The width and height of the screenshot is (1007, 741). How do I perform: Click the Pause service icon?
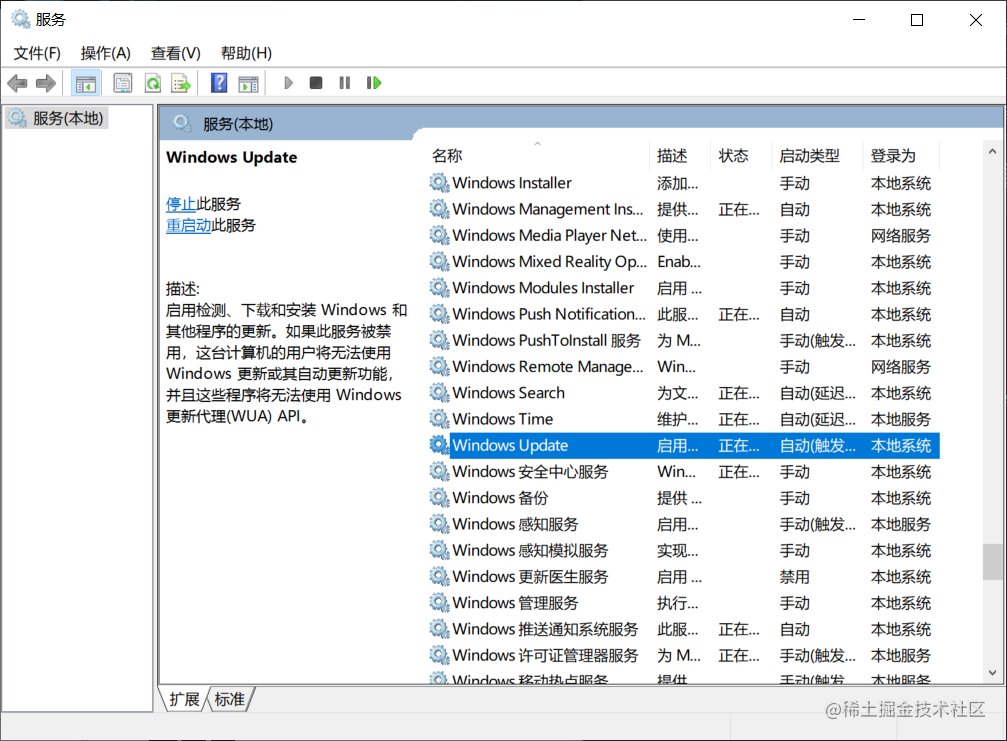point(343,82)
